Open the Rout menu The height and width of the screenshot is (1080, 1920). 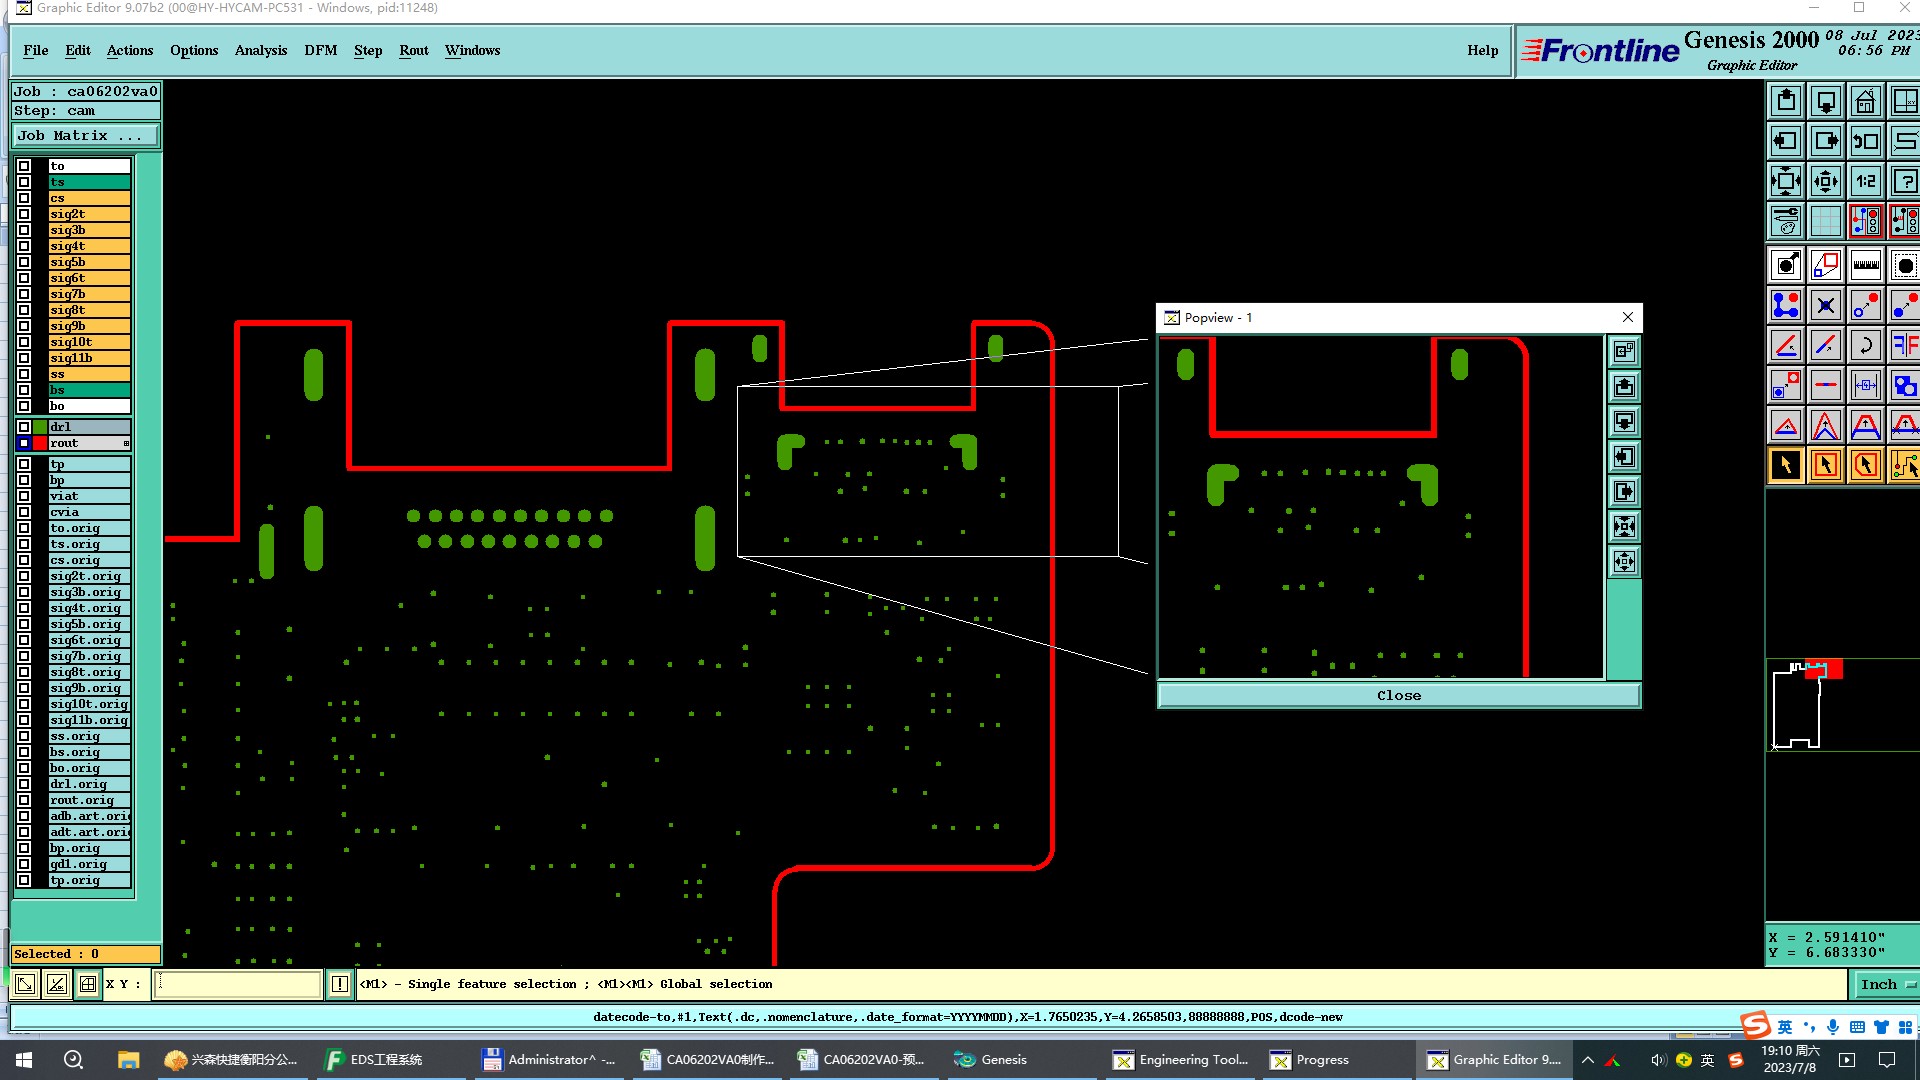pyautogui.click(x=414, y=50)
